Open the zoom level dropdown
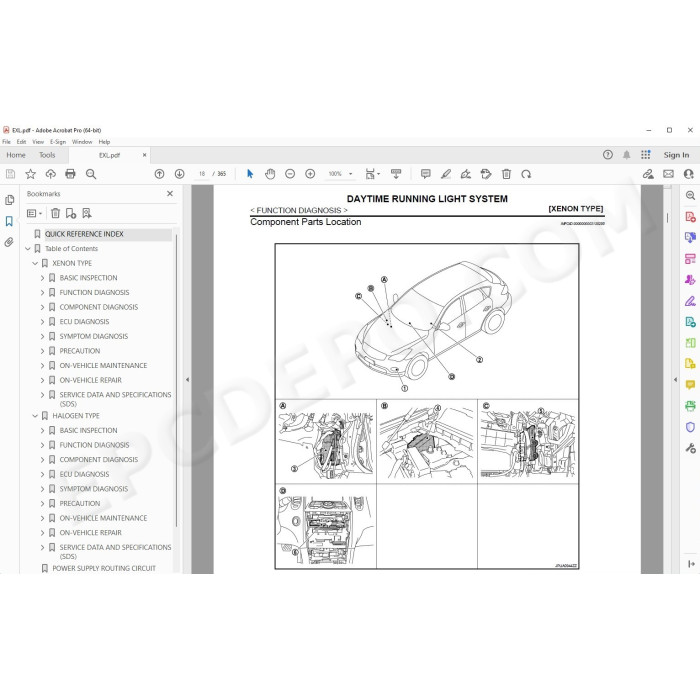 coord(350,174)
